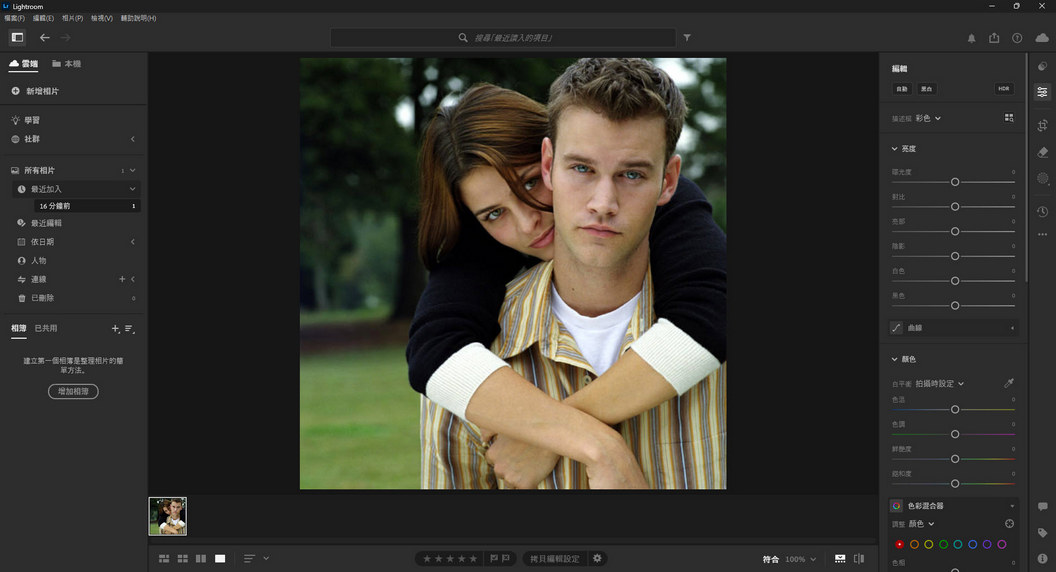Toggle the left panel visibility button
Viewport: 1056px width, 572px height.
17,37
